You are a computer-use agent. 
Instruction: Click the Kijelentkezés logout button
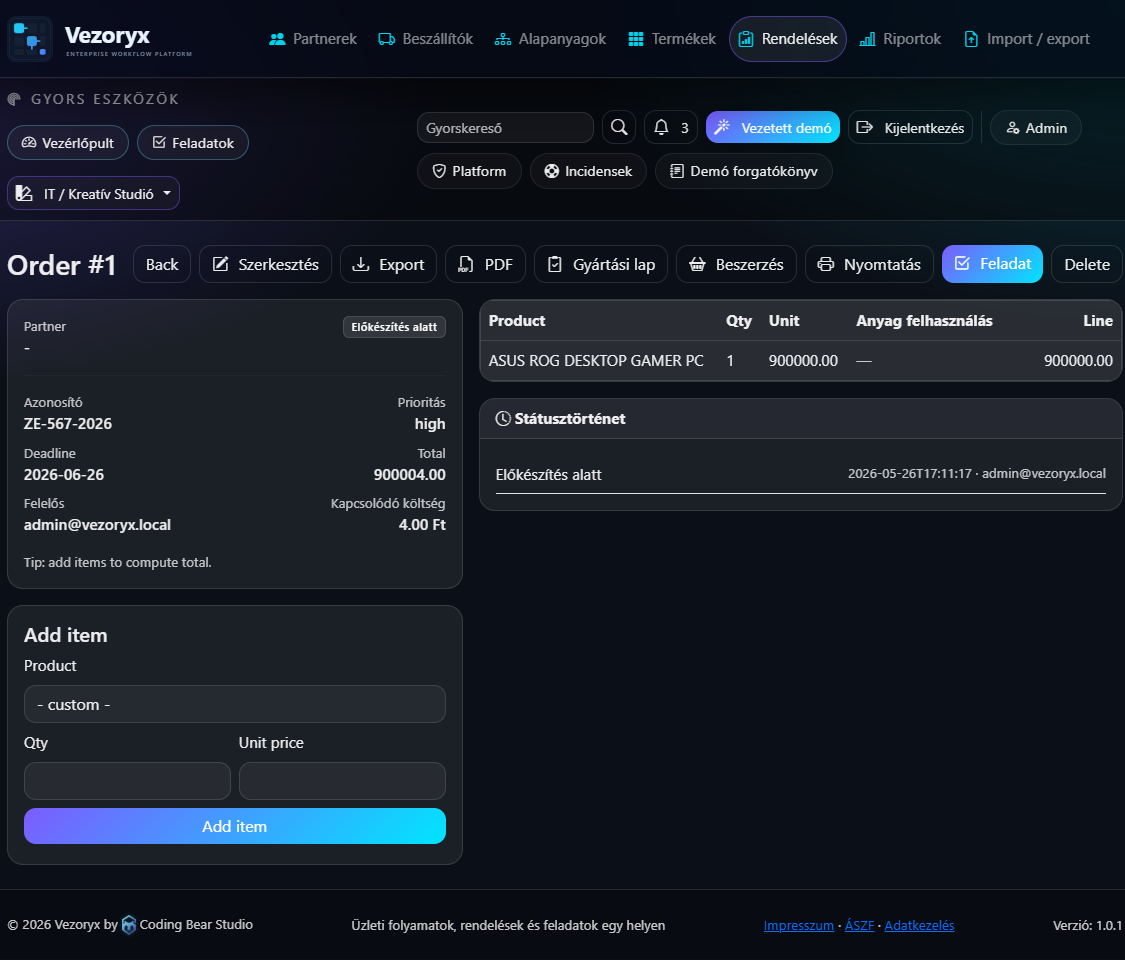click(x=910, y=128)
